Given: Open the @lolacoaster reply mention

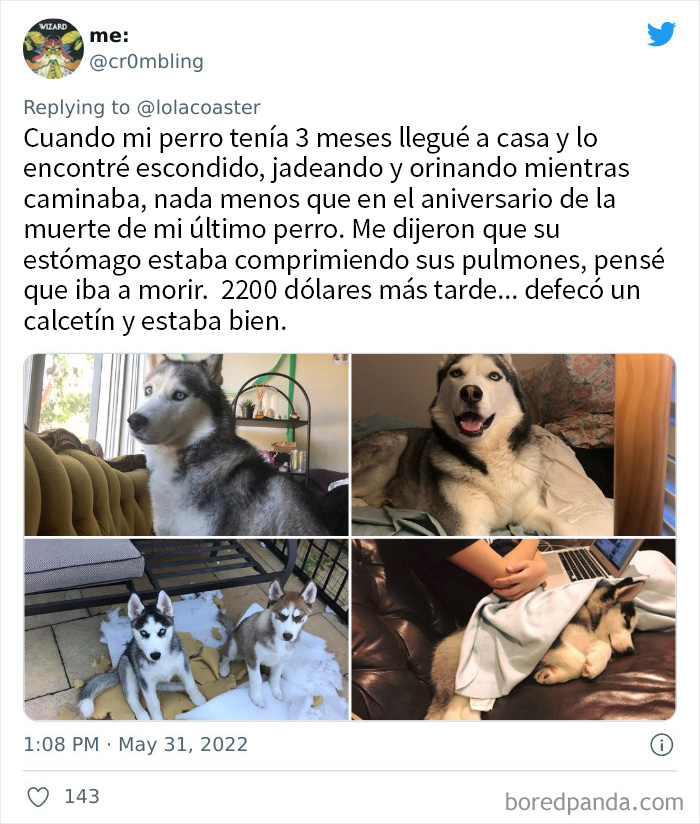Looking at the screenshot, I should 199,107.
